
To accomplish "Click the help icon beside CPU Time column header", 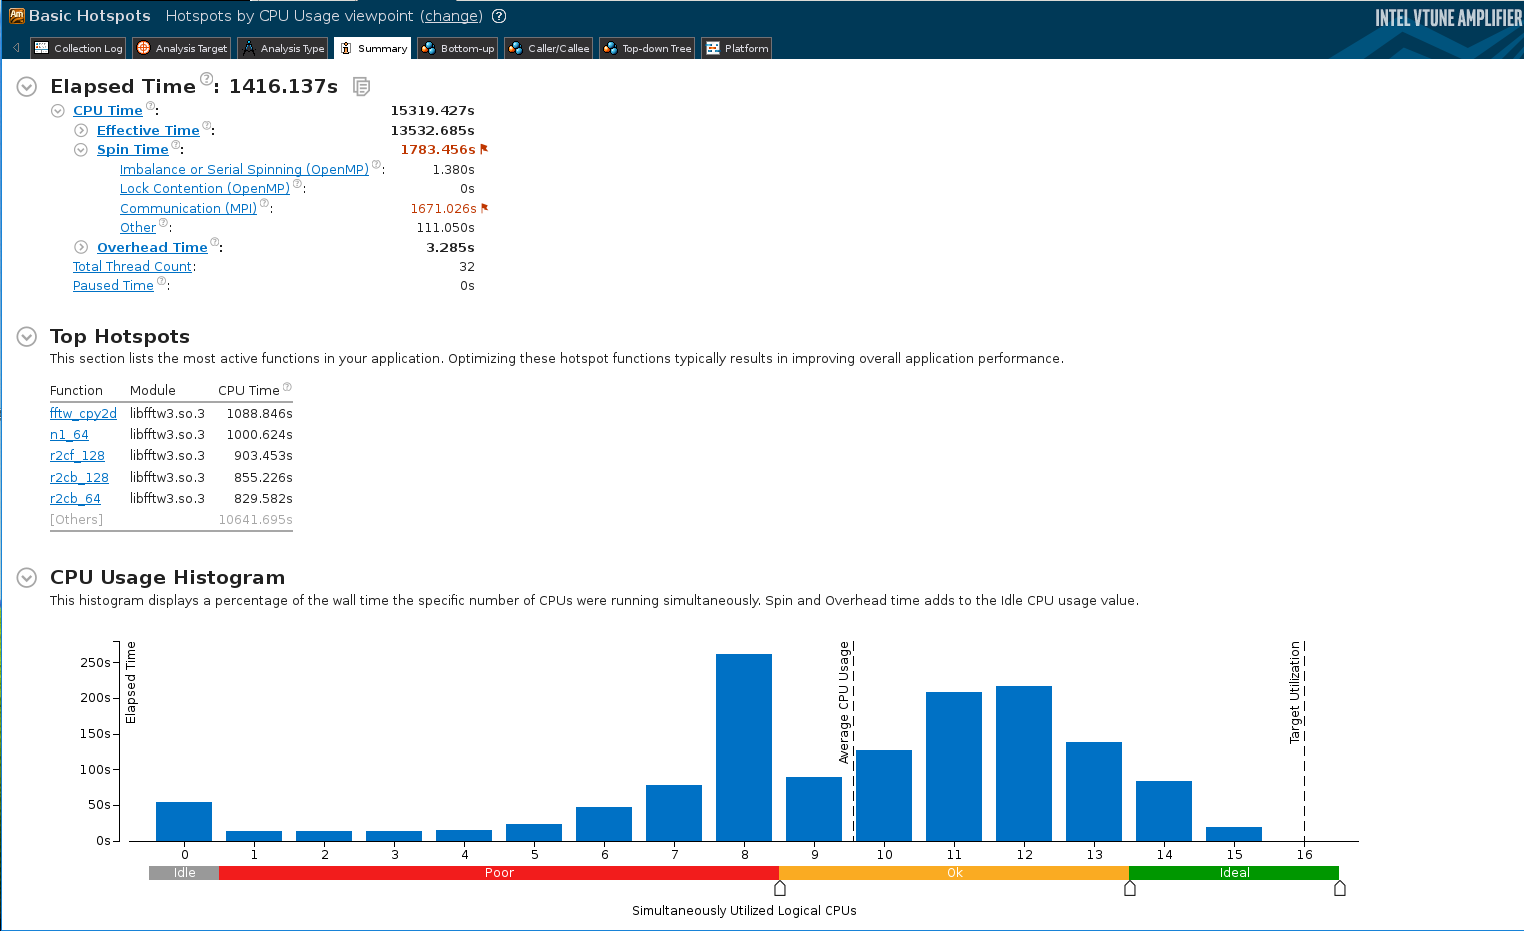I will tap(287, 387).
